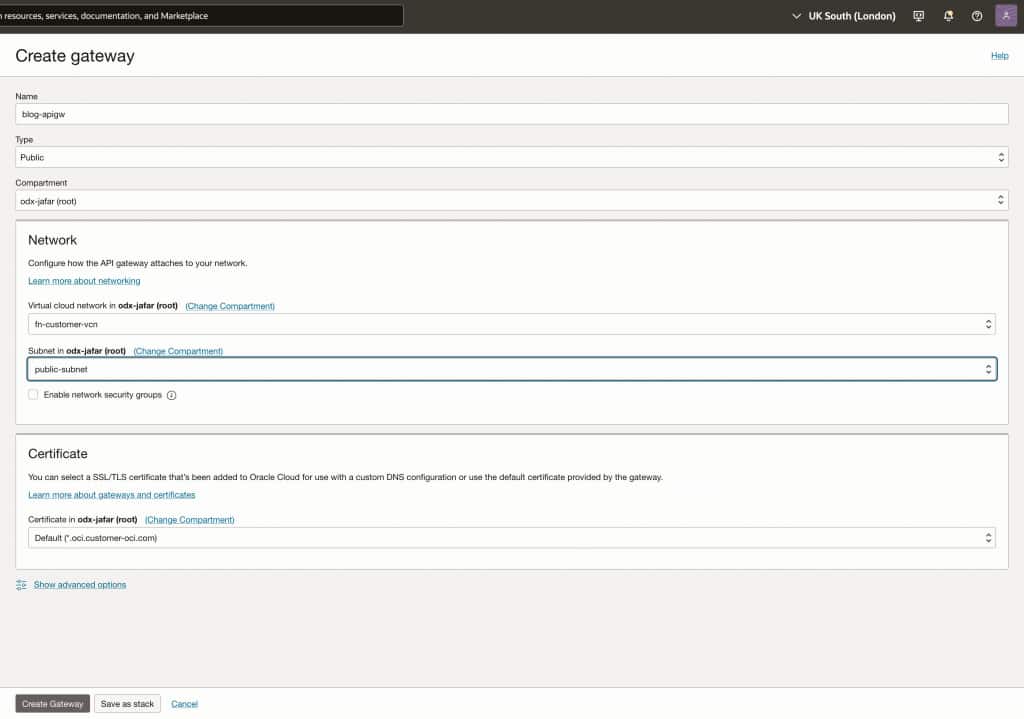Click the Create Gateway button
The height and width of the screenshot is (719, 1024).
(x=53, y=704)
